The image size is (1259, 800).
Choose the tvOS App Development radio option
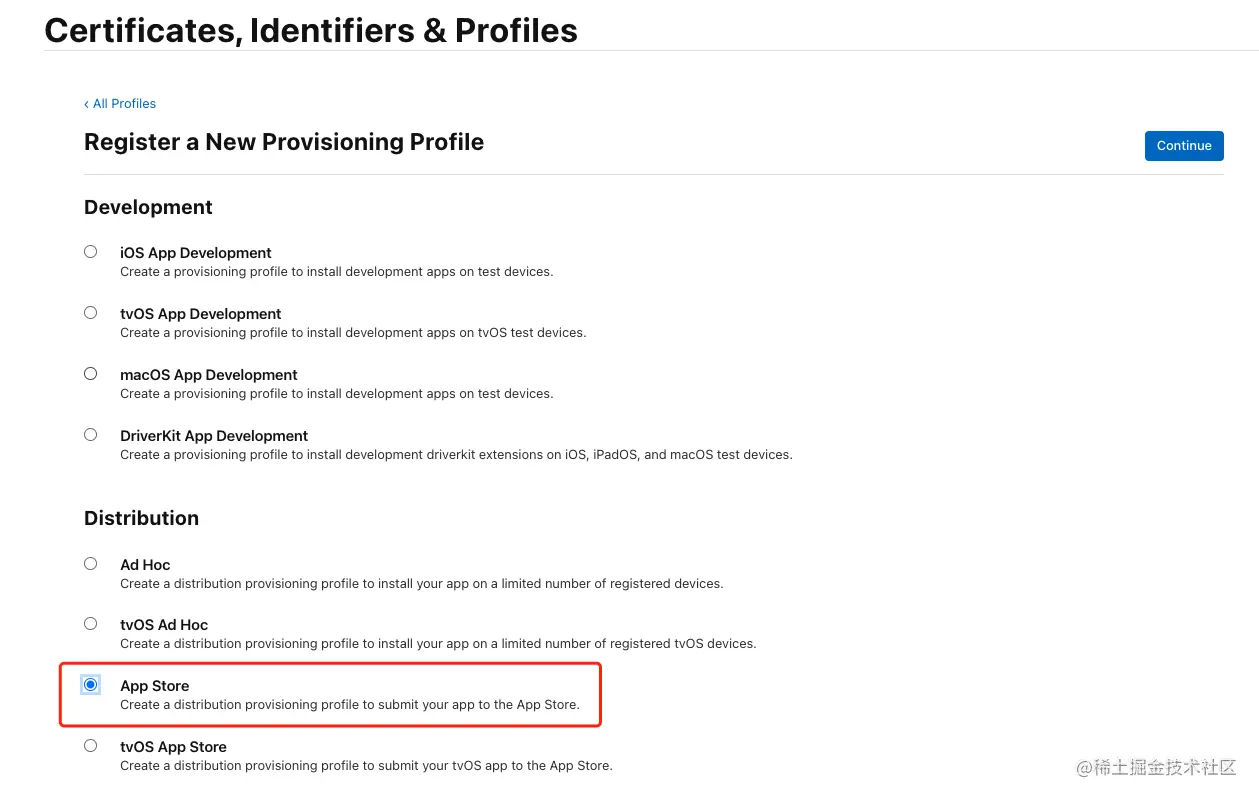(91, 313)
